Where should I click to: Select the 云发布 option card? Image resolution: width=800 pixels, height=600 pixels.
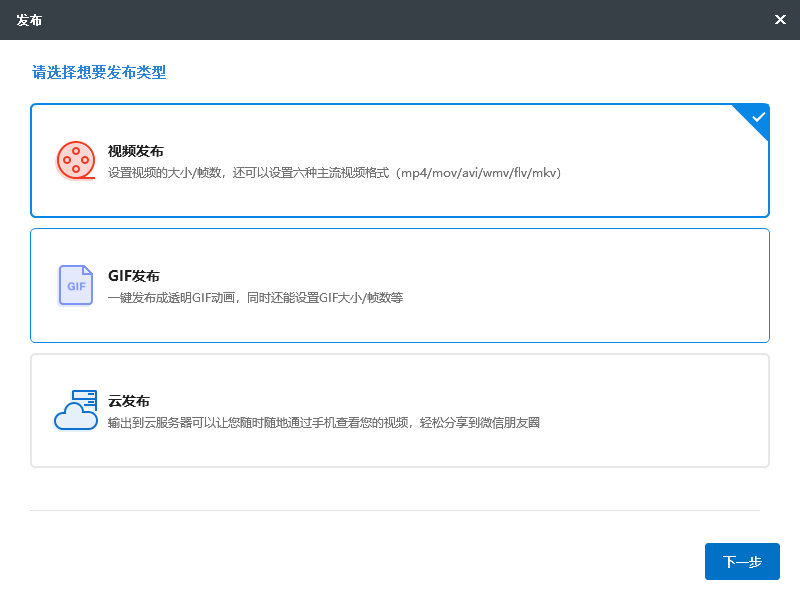coord(399,410)
